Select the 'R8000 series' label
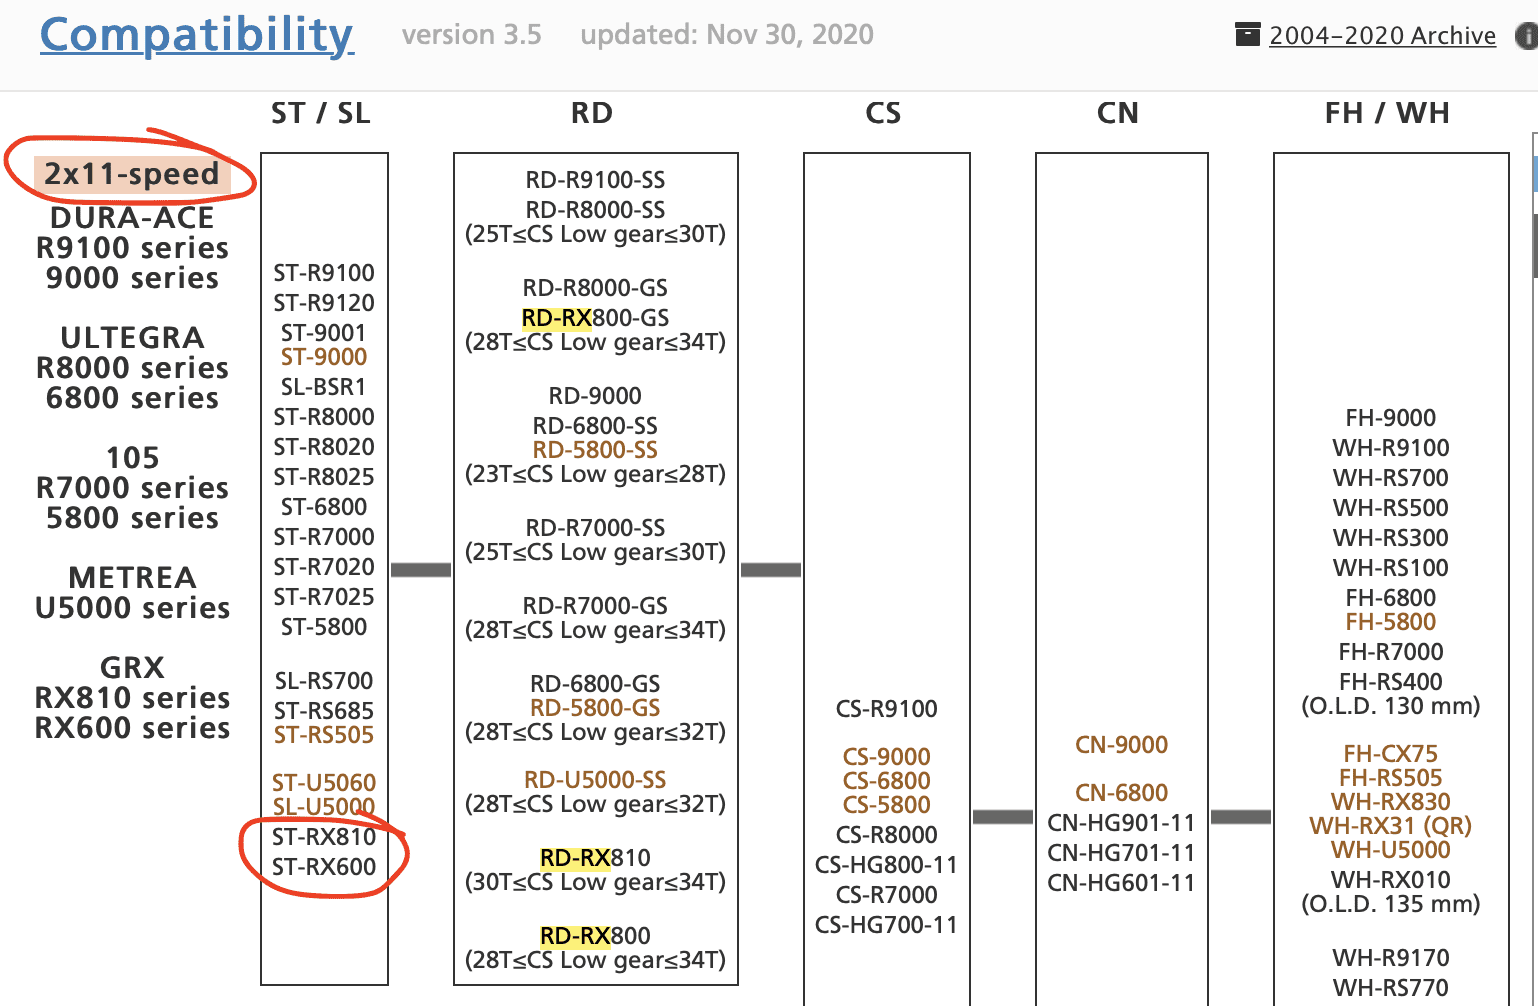 click(132, 368)
